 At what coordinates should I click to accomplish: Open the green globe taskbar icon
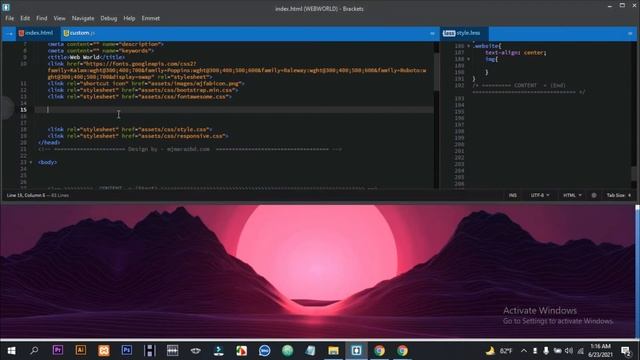click(287, 351)
